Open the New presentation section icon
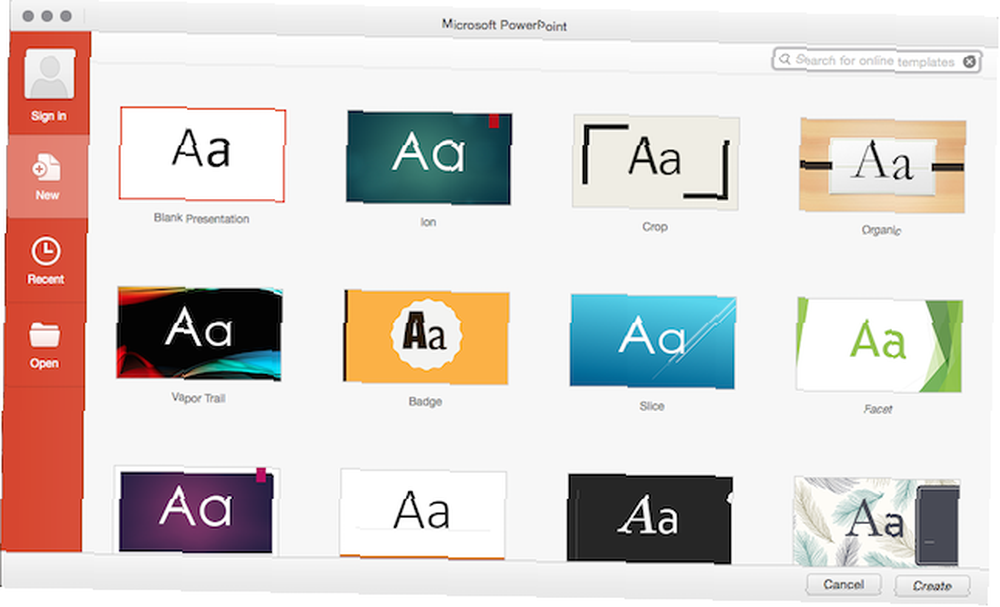1000x607 pixels. coord(47,167)
